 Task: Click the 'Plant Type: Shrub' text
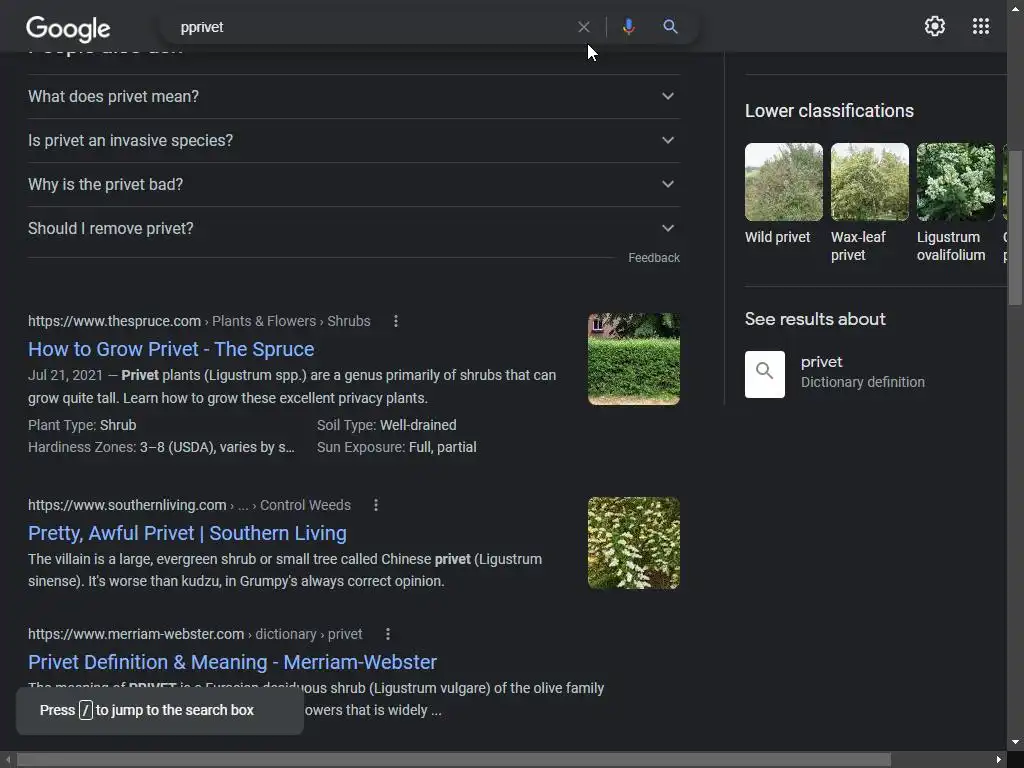pyautogui.click(x=82, y=425)
